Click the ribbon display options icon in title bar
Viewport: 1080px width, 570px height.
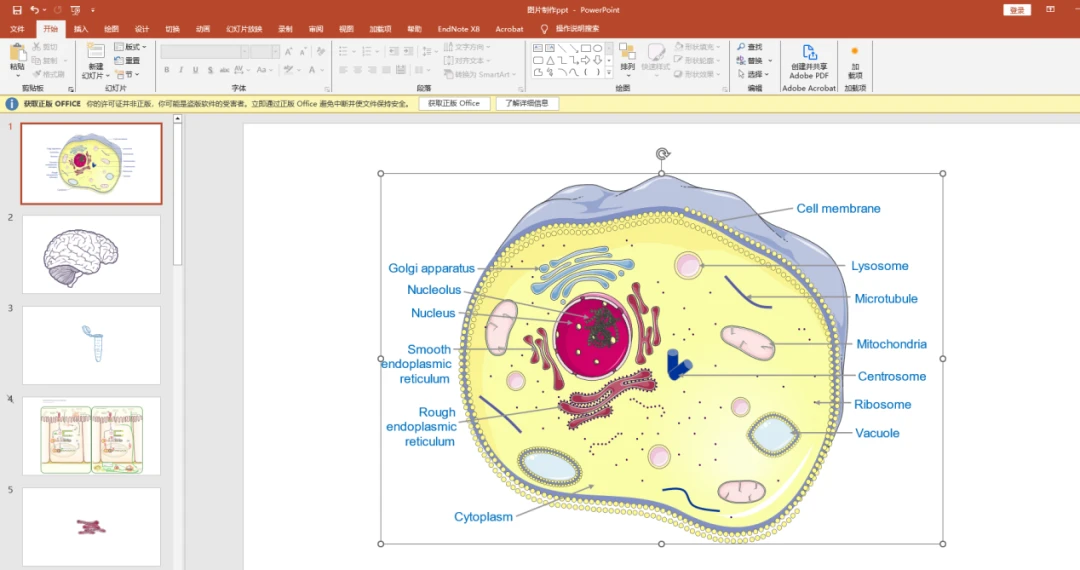pos(1050,10)
